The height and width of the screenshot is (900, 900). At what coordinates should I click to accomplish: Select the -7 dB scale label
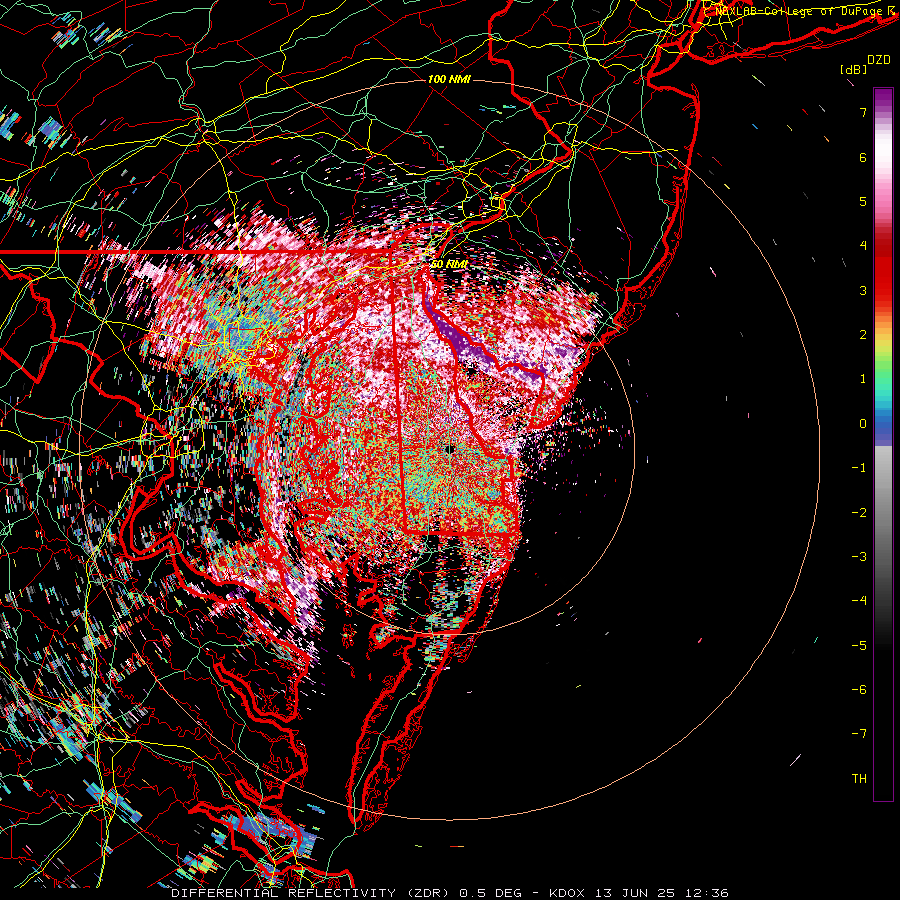tap(859, 734)
